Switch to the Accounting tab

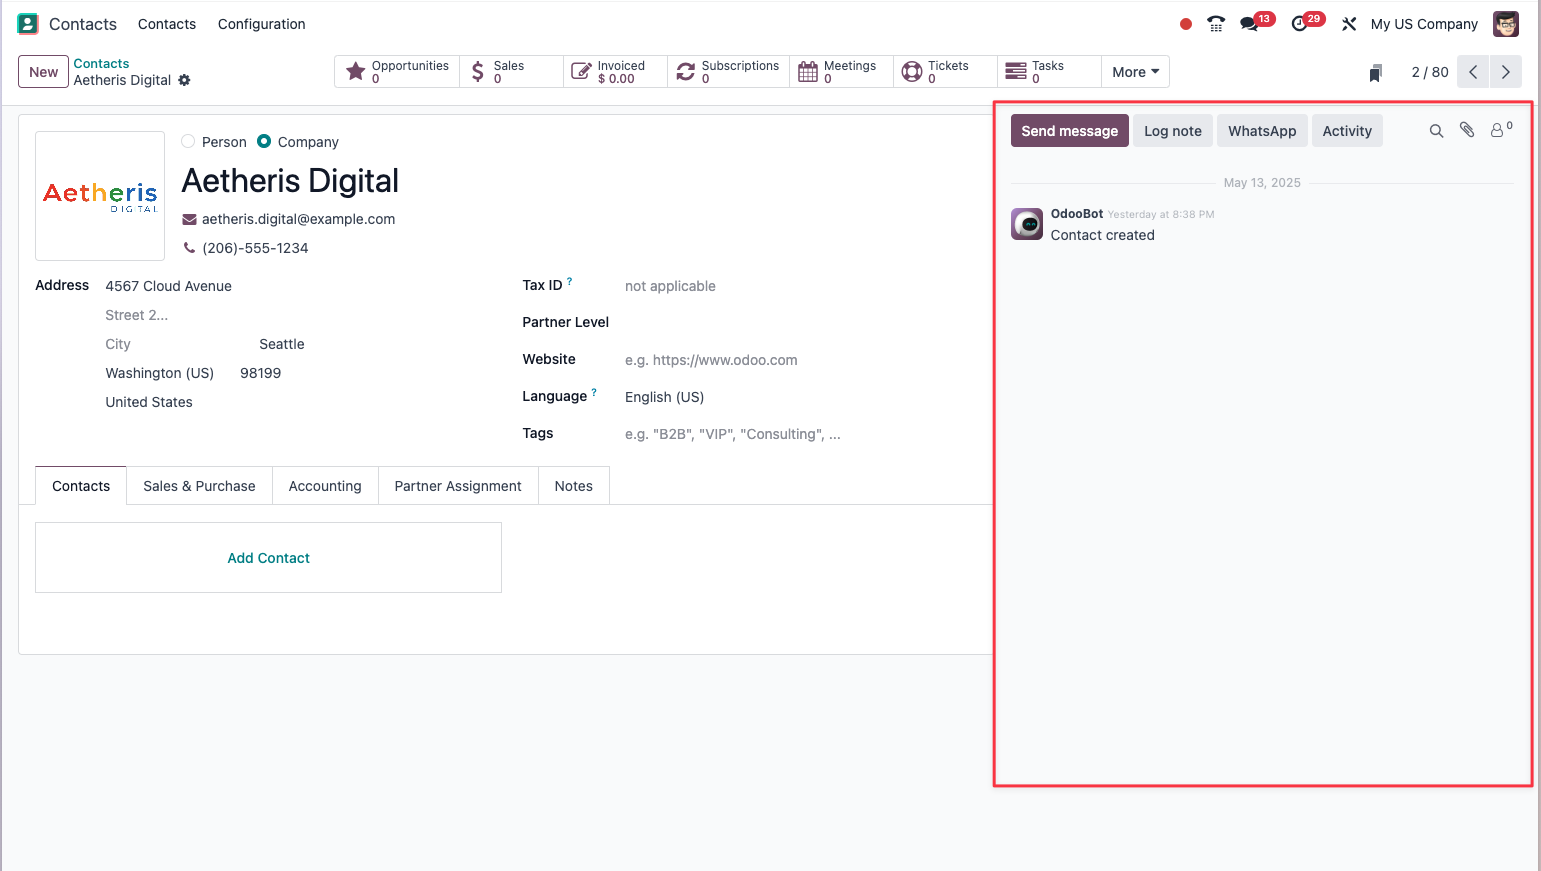tap(325, 486)
